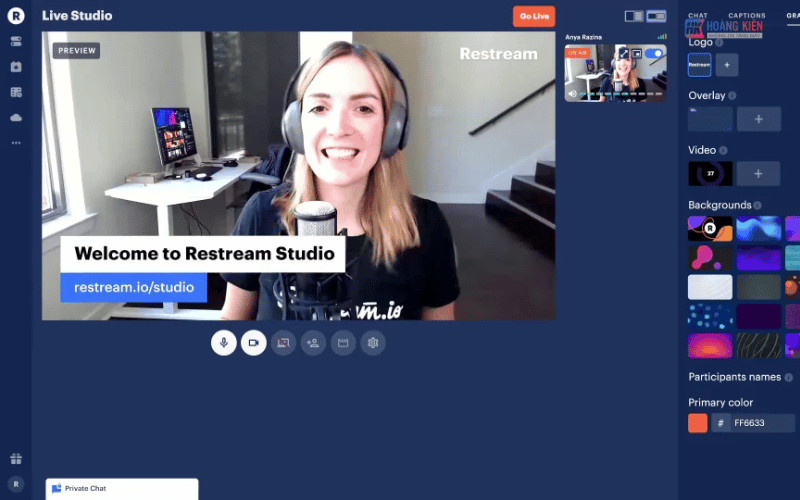Choose the dark gray background

(x=759, y=287)
